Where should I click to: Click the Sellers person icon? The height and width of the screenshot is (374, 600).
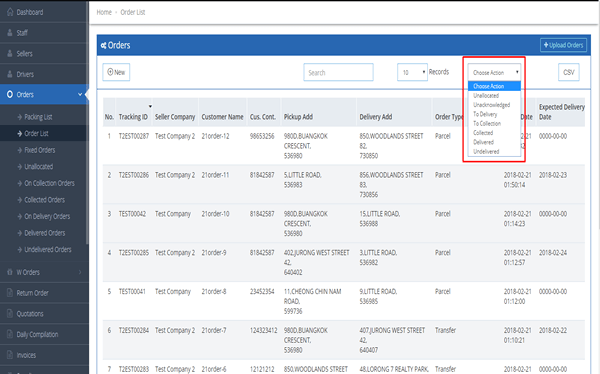pyautogui.click(x=10, y=53)
